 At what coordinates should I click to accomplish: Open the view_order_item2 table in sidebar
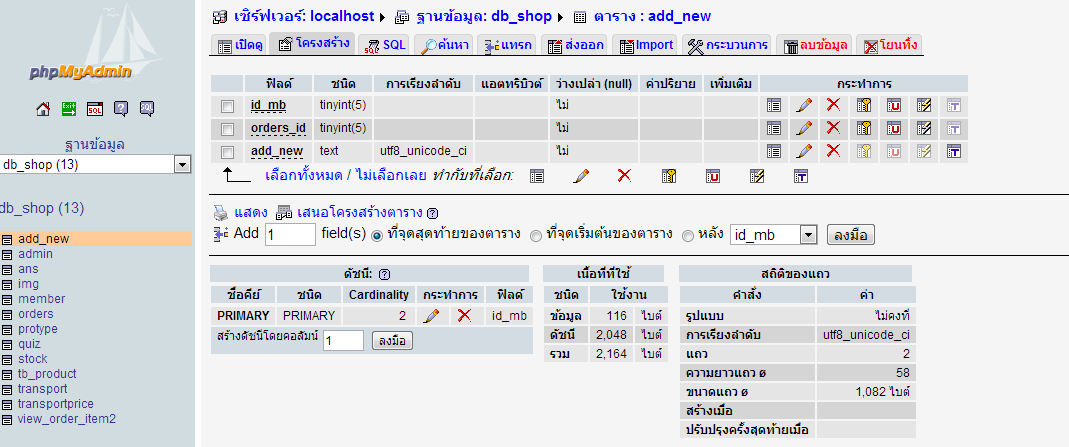[67, 419]
